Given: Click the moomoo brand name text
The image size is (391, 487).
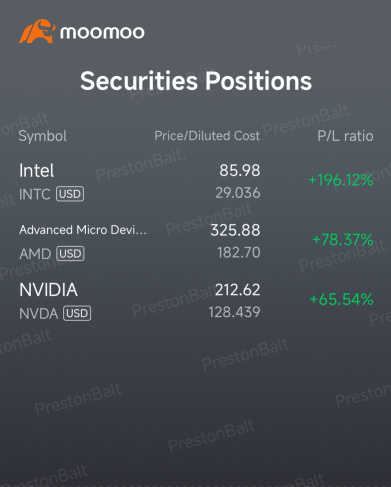Looking at the screenshot, I should point(102,33).
